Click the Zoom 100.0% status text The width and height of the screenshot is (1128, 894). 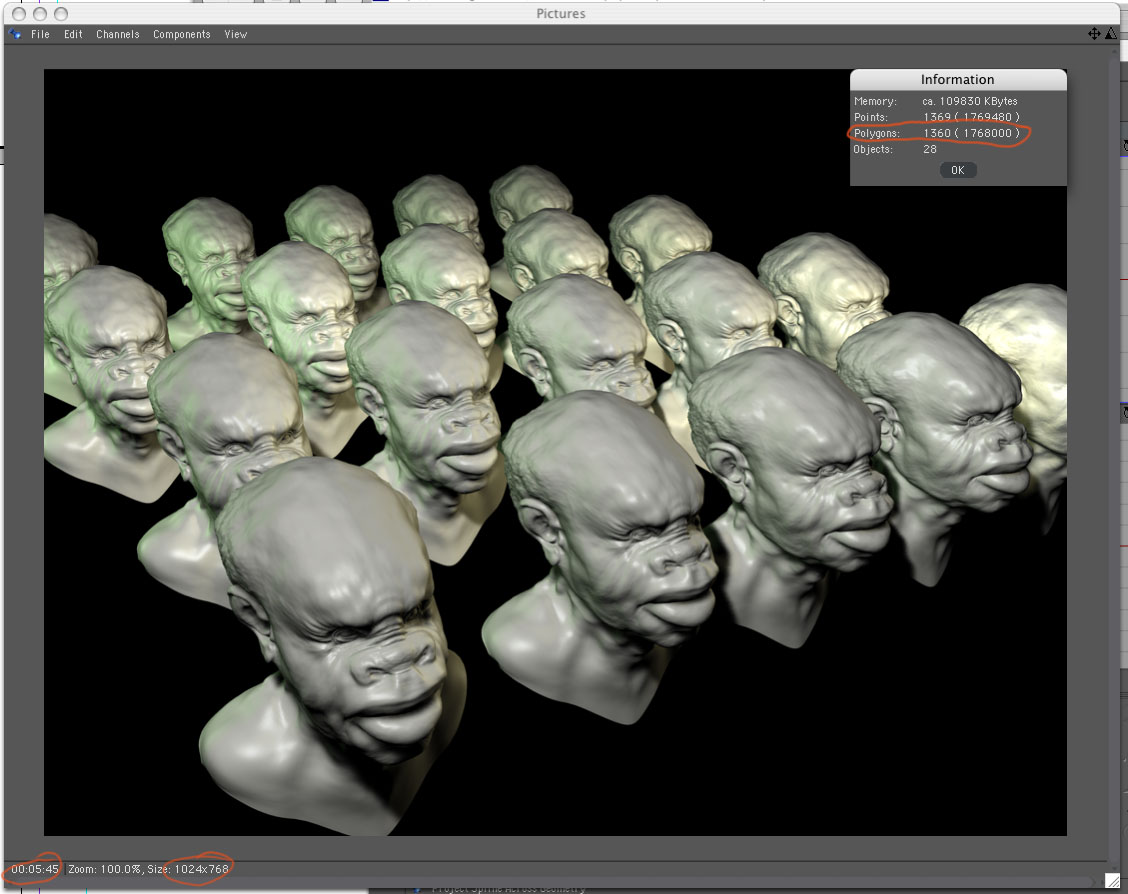103,869
